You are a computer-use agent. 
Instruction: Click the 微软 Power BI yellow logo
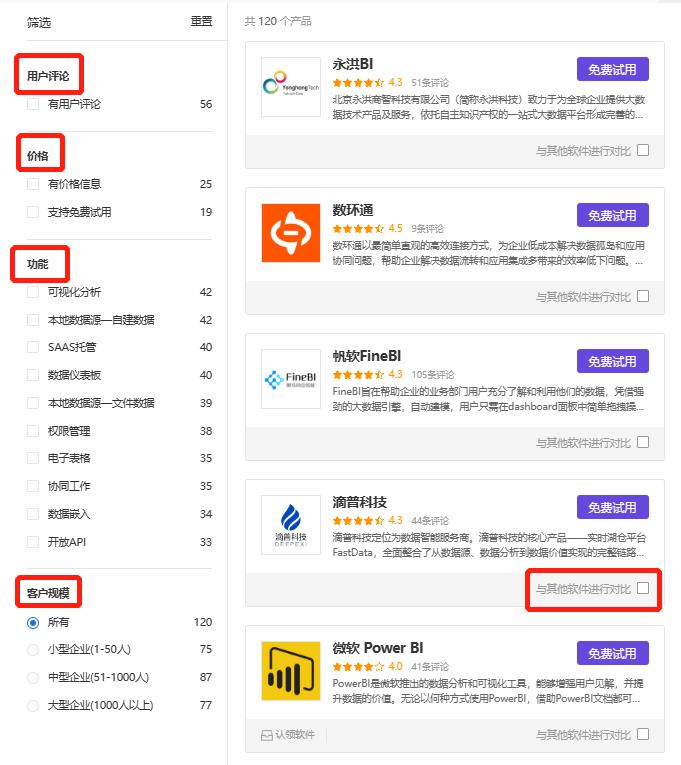coord(291,671)
